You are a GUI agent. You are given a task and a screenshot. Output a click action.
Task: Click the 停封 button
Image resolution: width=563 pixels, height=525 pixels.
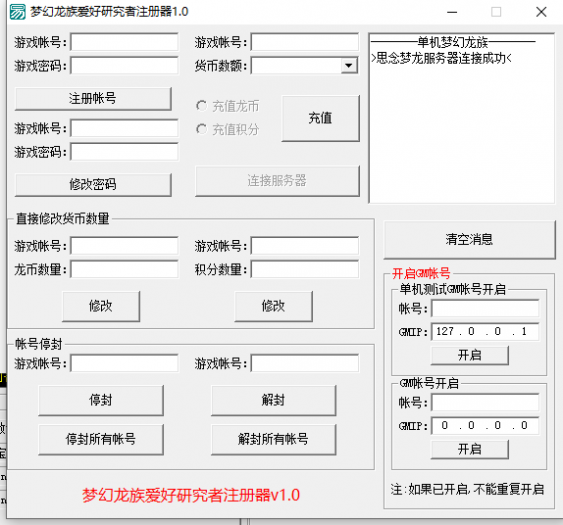point(101,400)
